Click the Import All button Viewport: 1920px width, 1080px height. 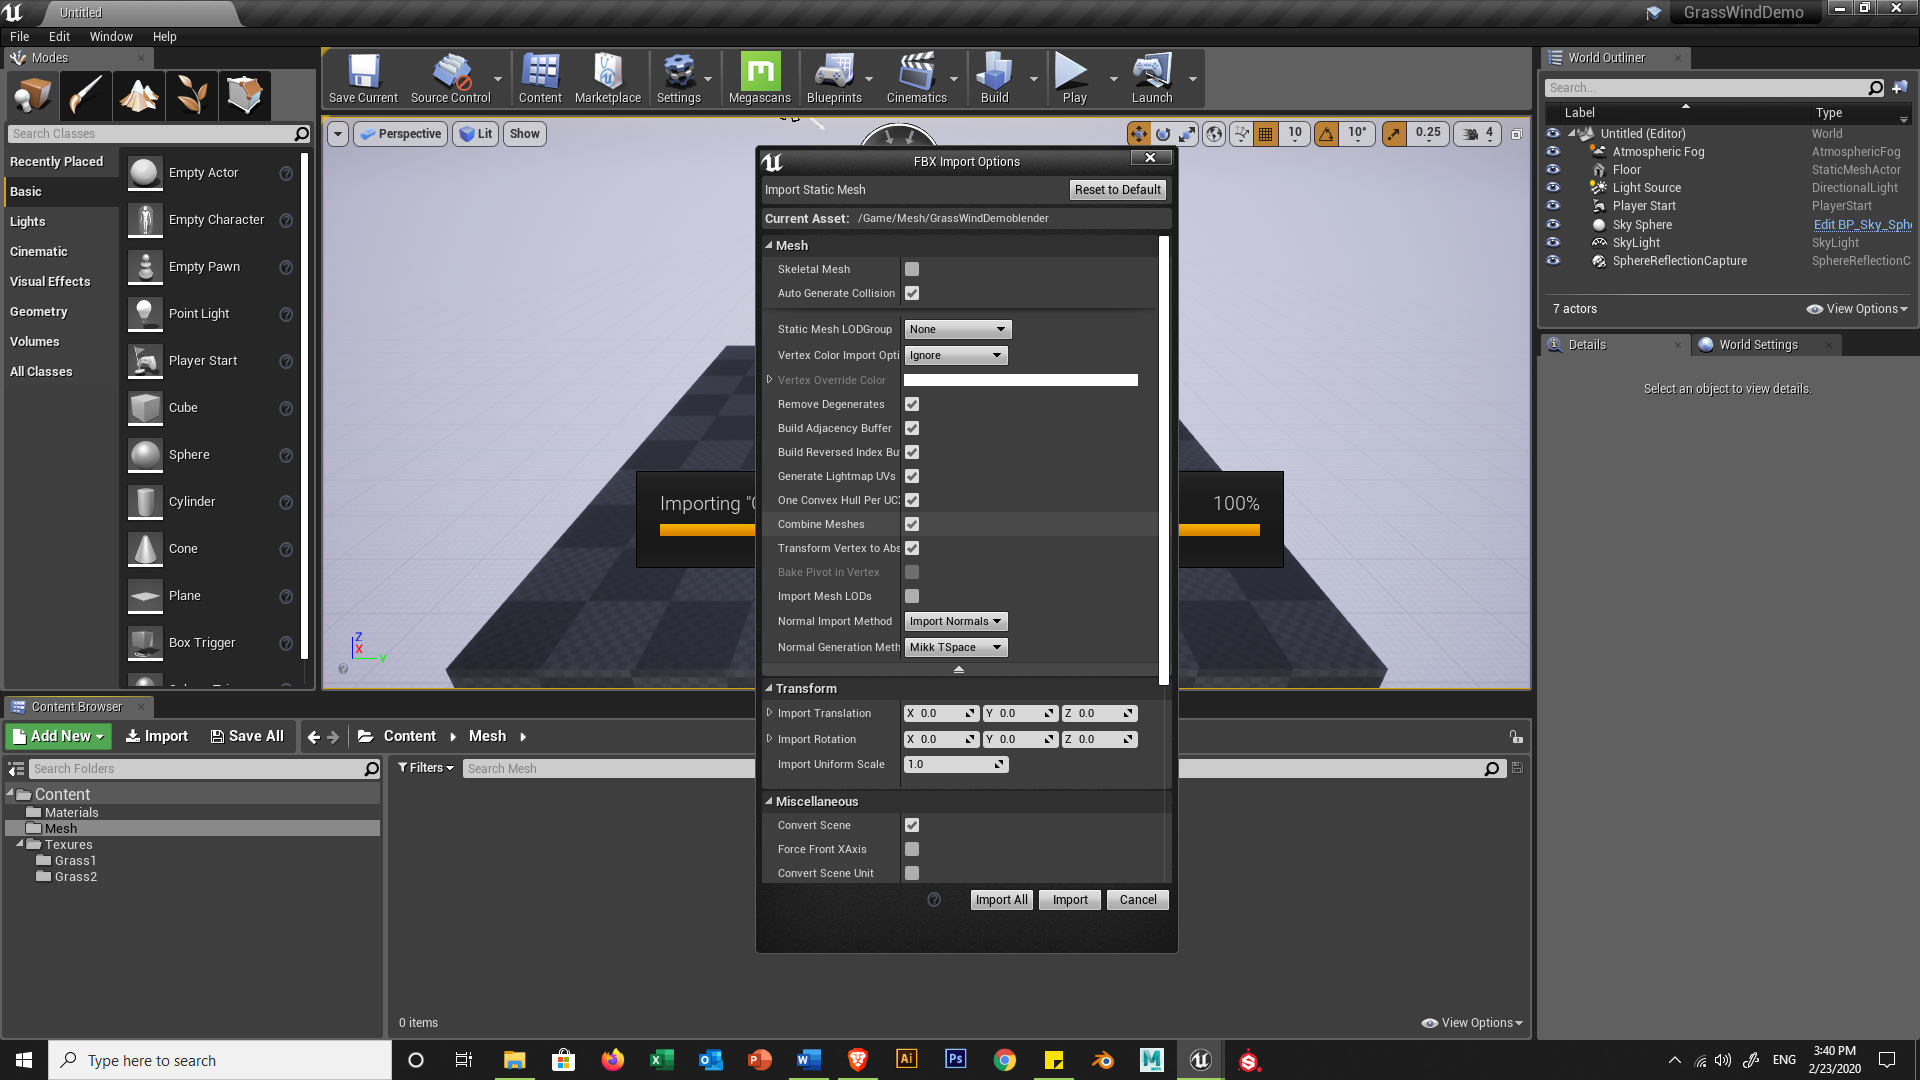(x=1001, y=900)
